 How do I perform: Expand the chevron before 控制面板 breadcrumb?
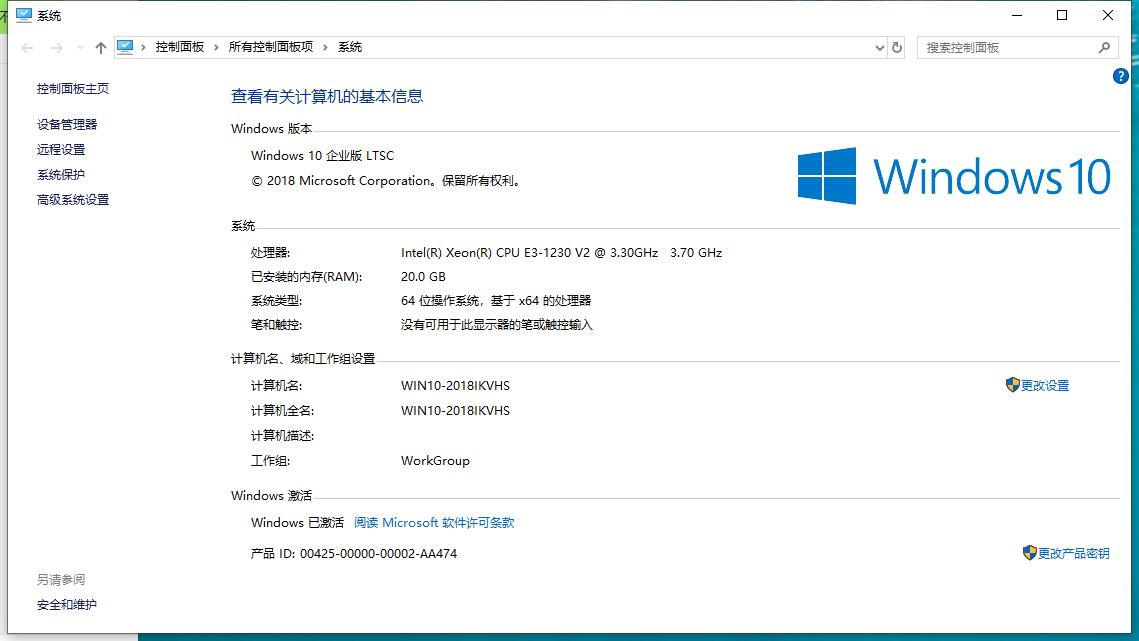pyautogui.click(x=143, y=47)
